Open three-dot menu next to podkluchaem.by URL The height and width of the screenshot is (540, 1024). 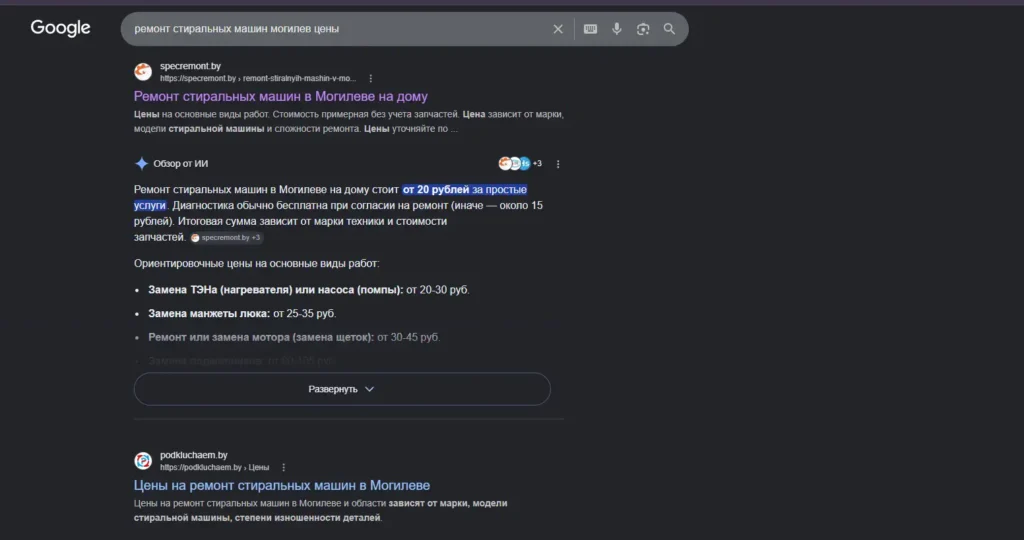(283, 468)
